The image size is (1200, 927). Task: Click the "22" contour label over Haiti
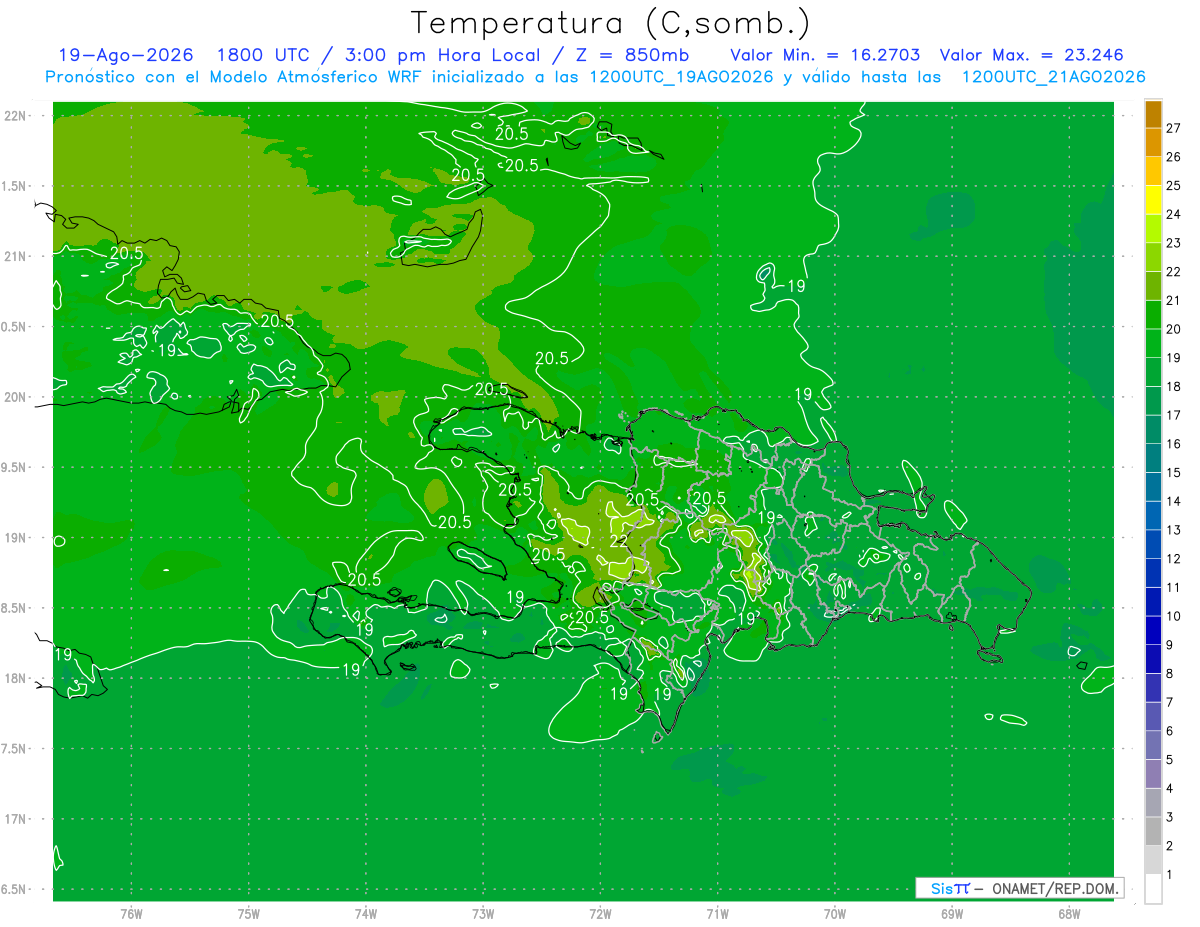618,541
